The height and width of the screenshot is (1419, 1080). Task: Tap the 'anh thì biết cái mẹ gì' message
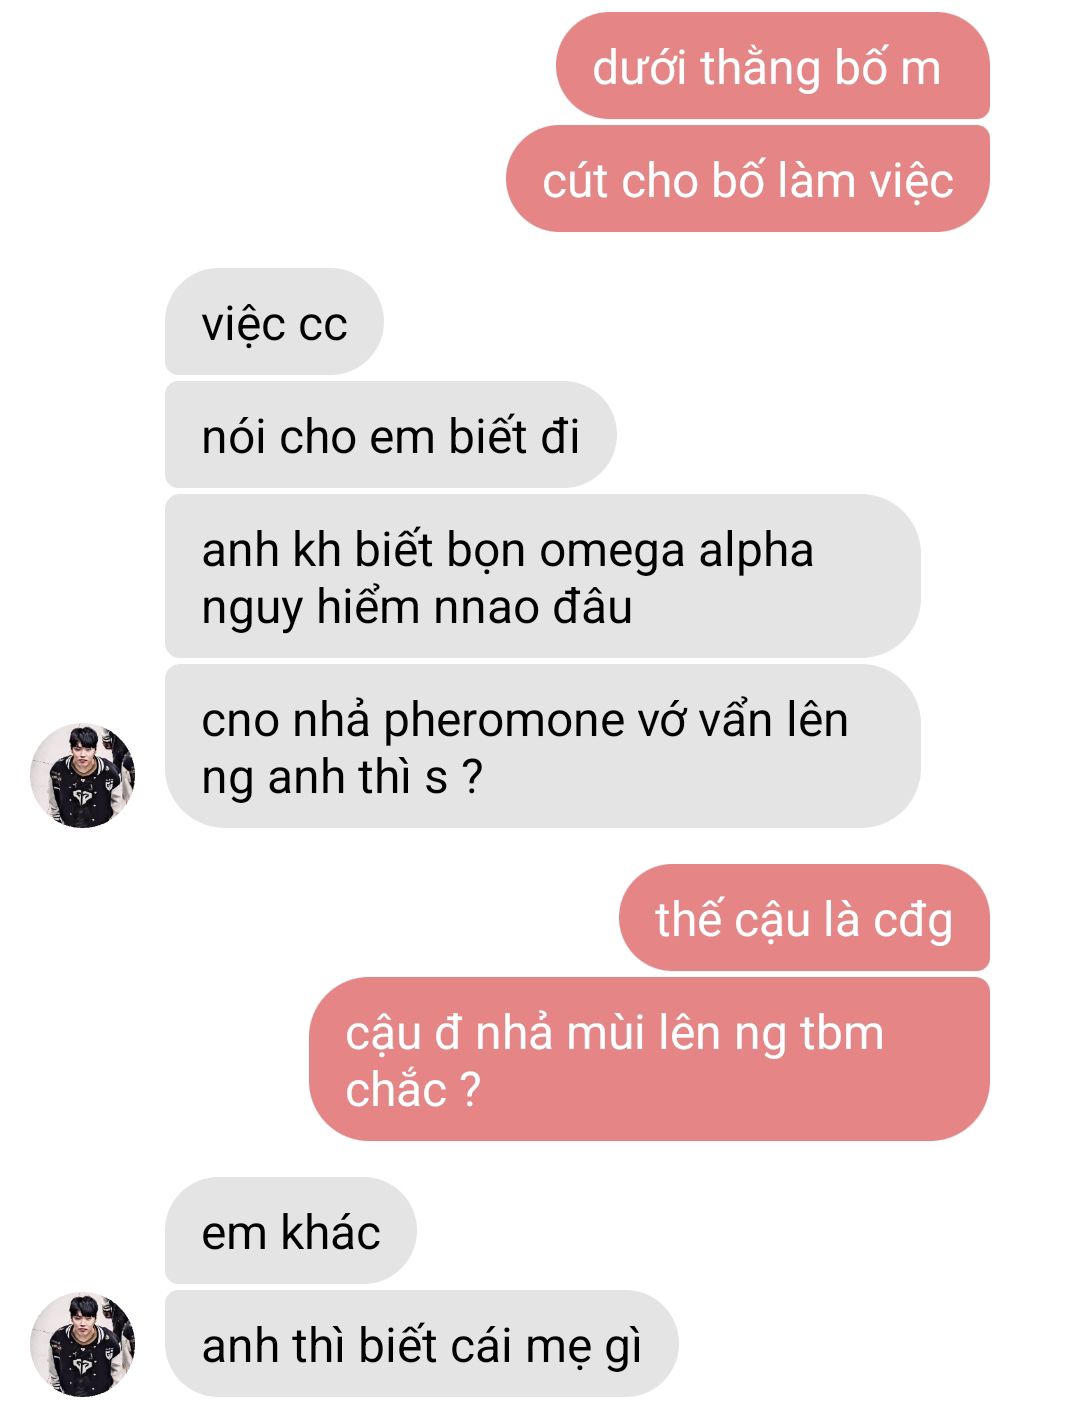tap(421, 1344)
